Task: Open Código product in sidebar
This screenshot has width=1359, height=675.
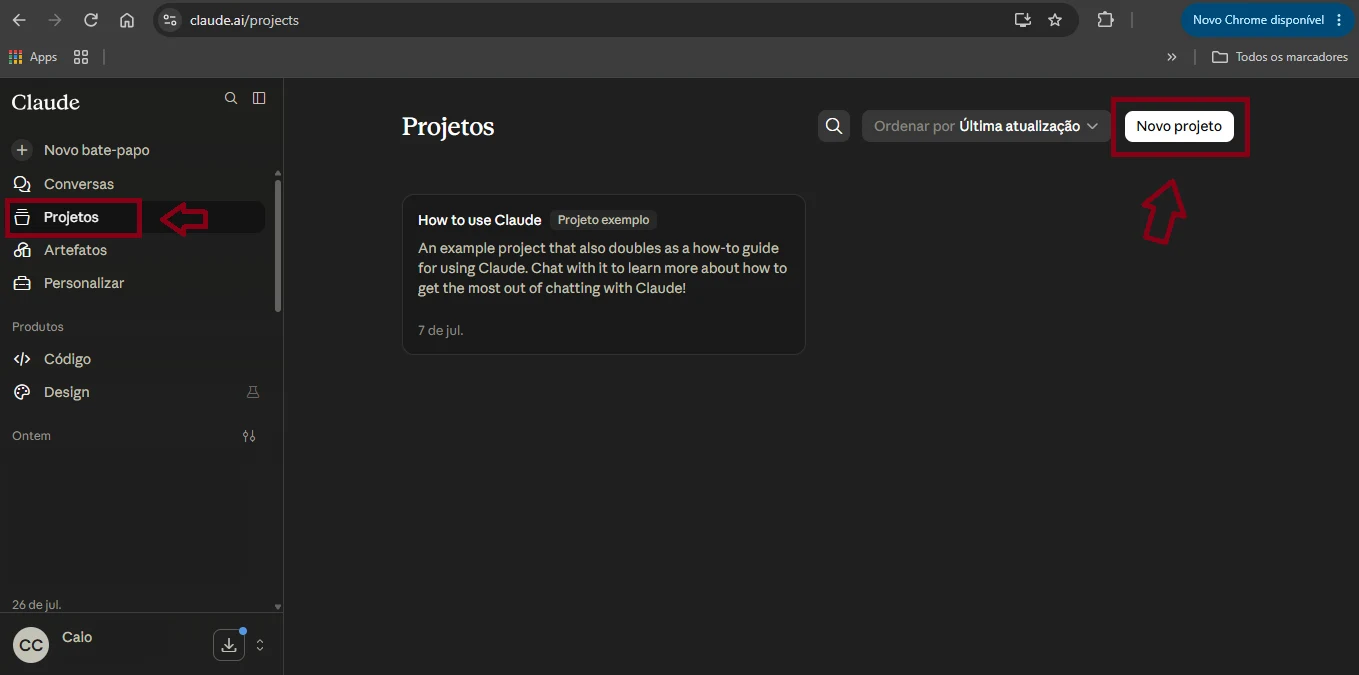Action: pyautogui.click(x=135, y=359)
